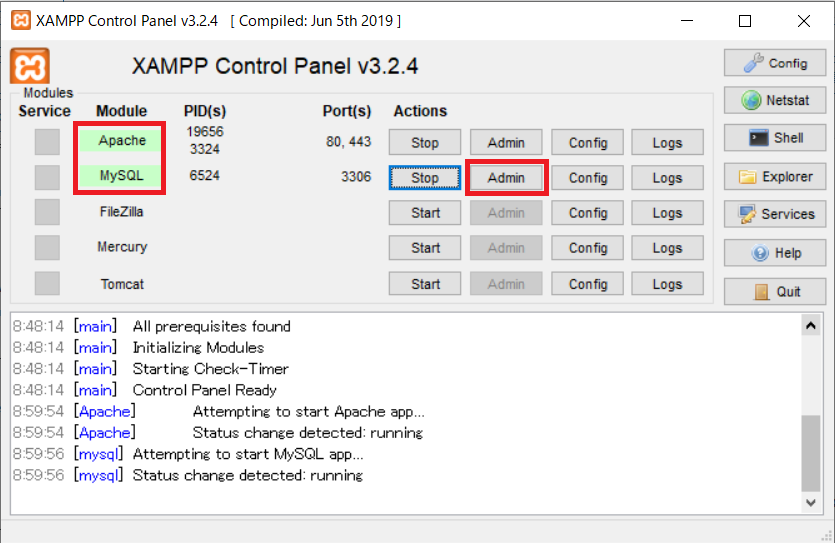This screenshot has height=543, width=835.
Task: Open the Help button
Action: pyautogui.click(x=775, y=253)
